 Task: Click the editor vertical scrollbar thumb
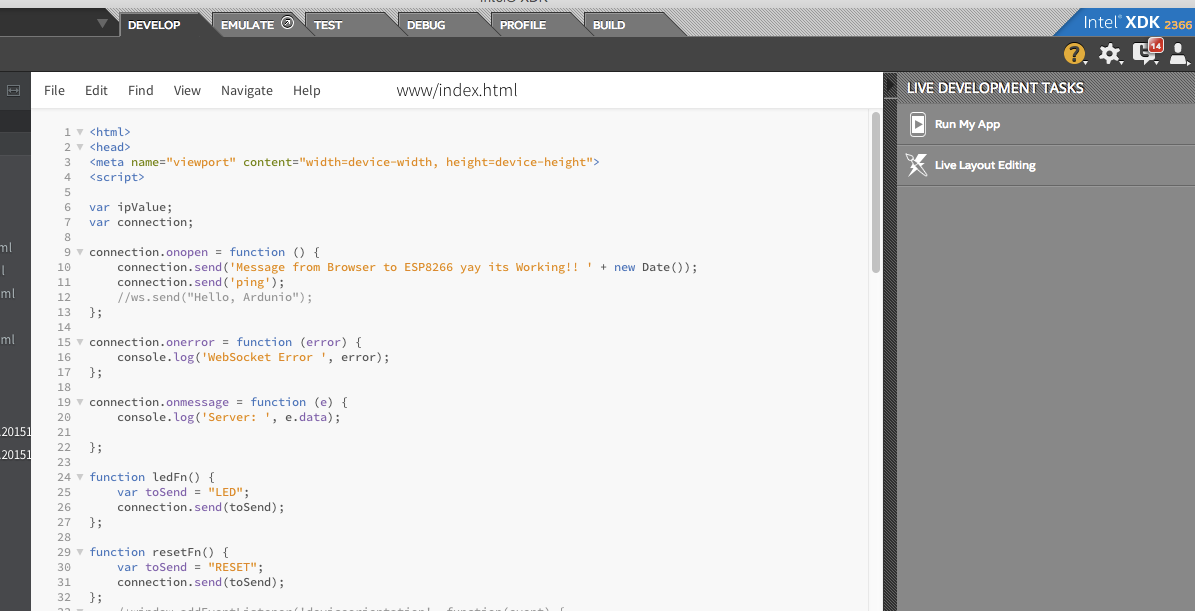(876, 192)
